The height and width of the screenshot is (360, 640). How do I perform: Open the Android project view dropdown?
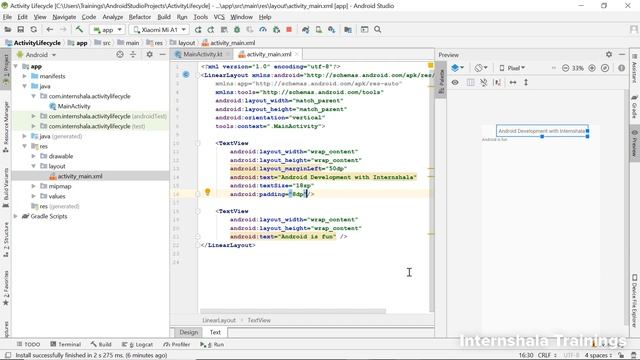click(36, 54)
